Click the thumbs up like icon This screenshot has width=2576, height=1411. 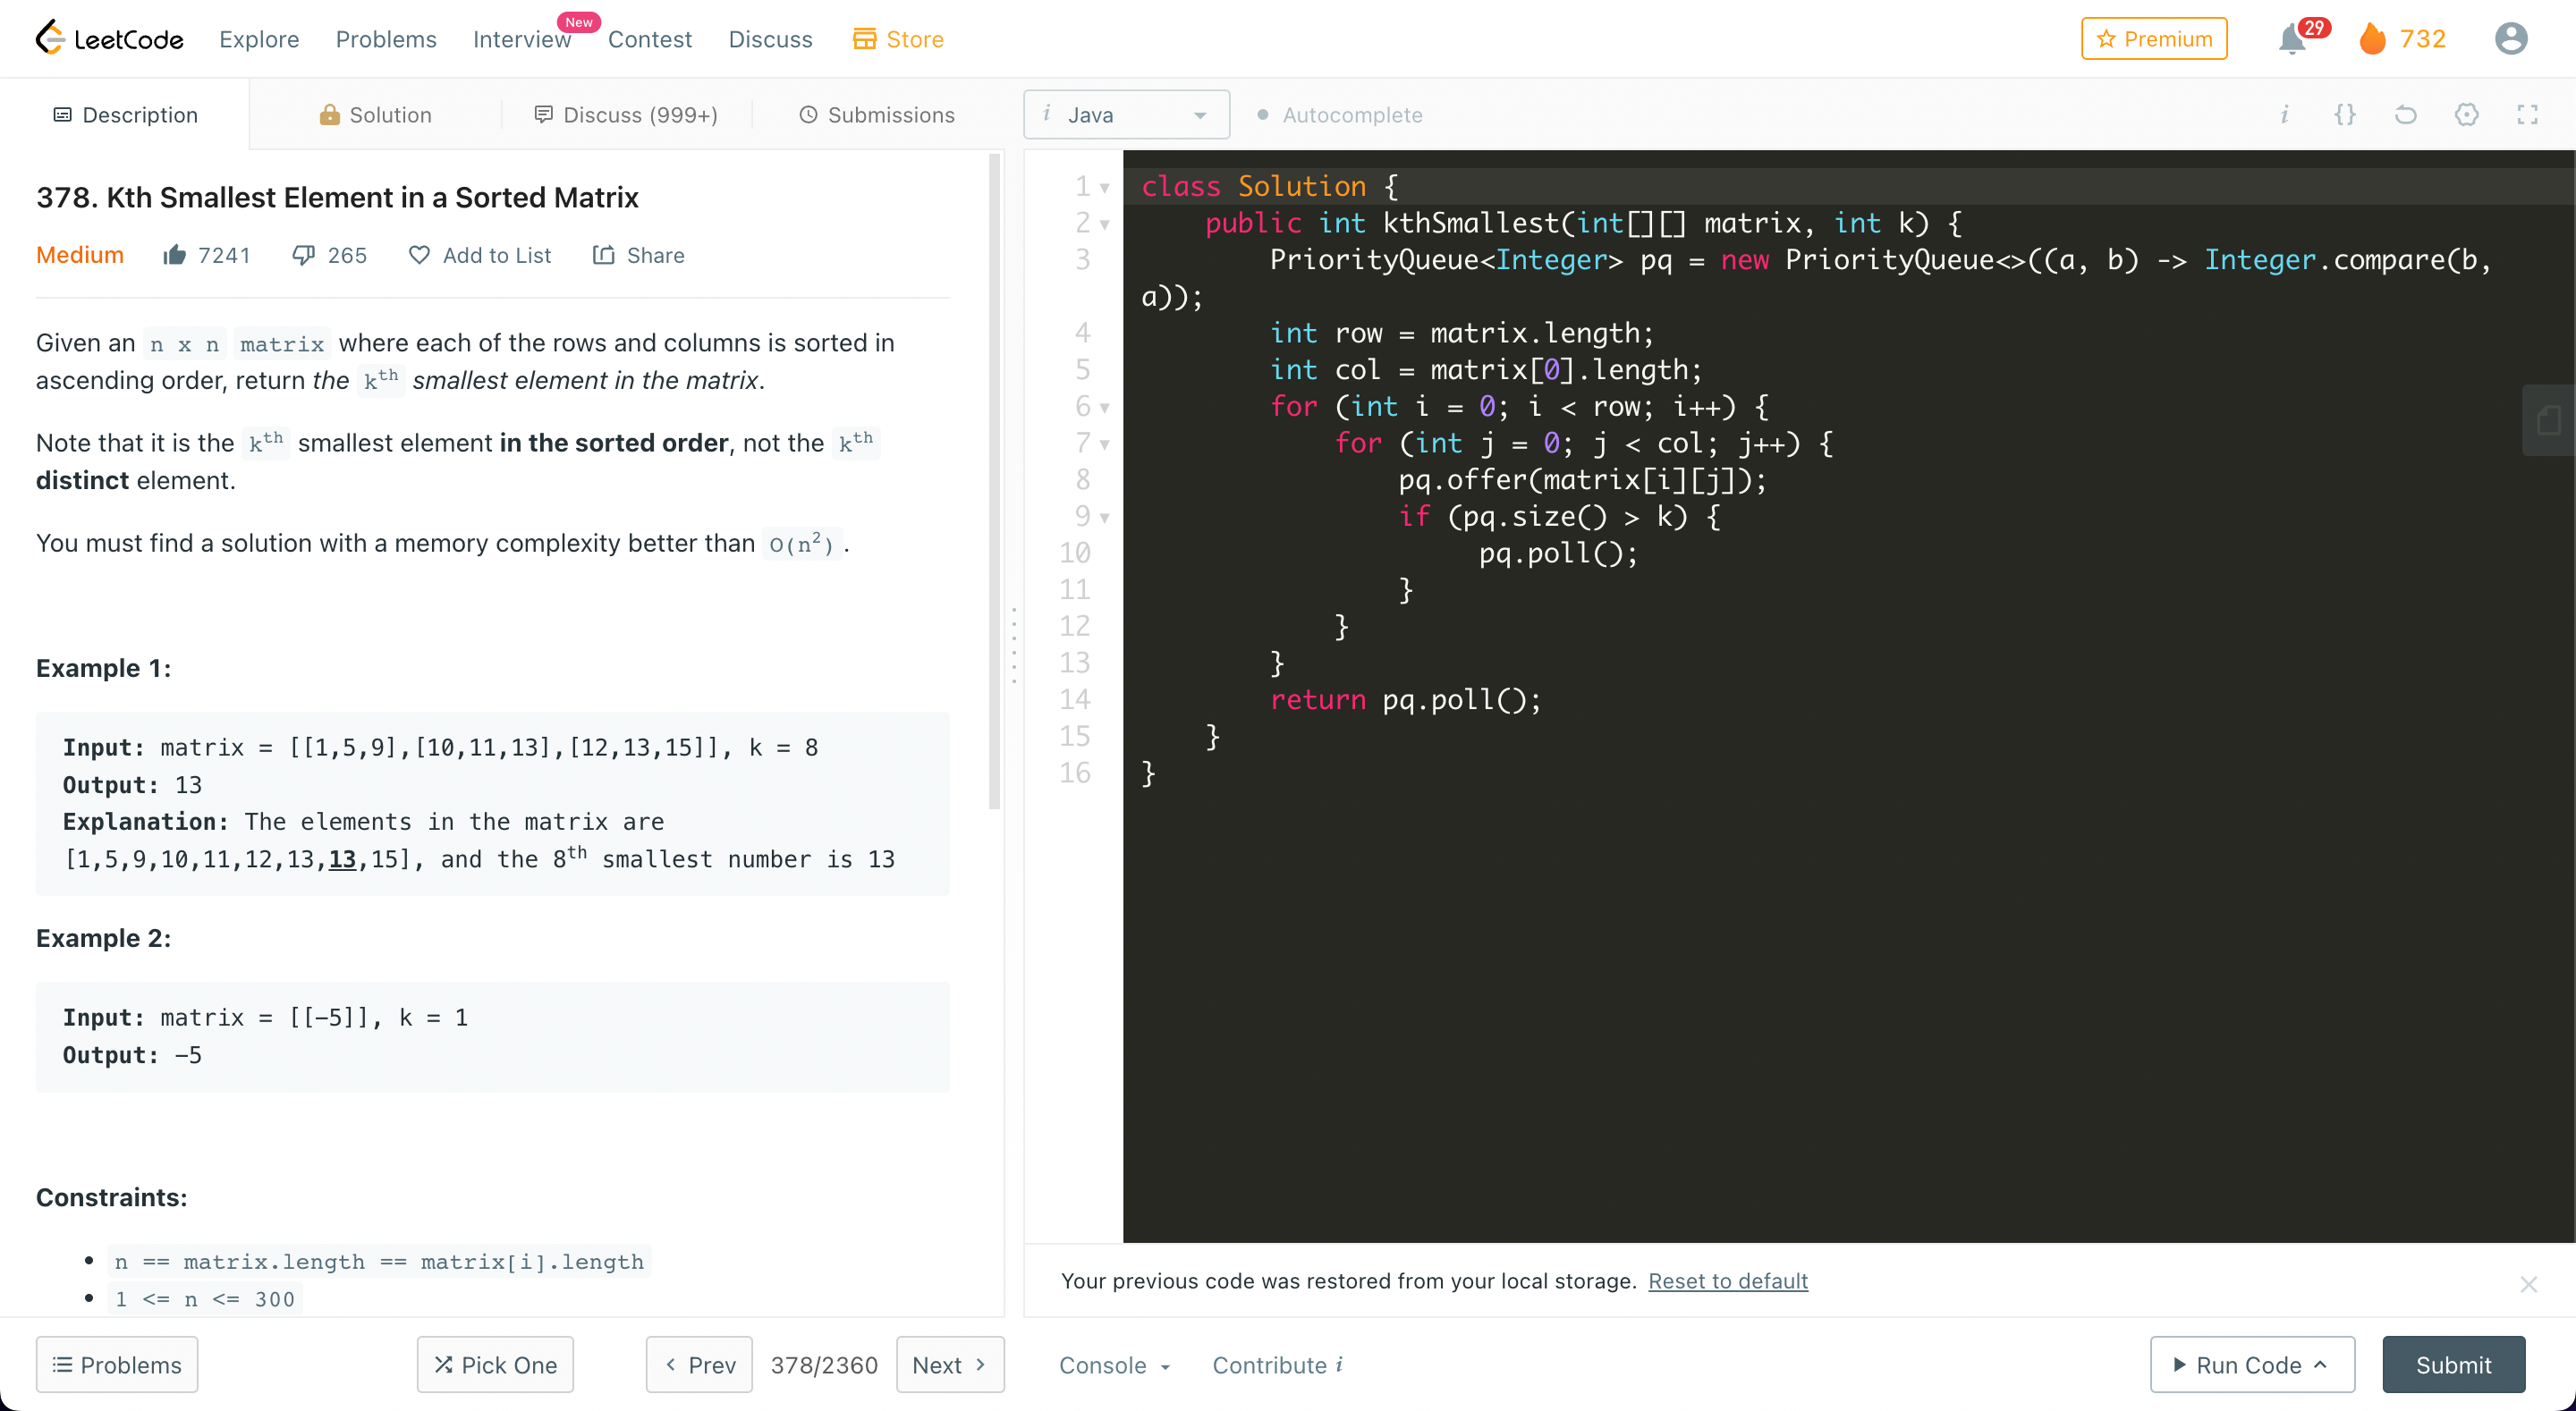pyautogui.click(x=175, y=255)
